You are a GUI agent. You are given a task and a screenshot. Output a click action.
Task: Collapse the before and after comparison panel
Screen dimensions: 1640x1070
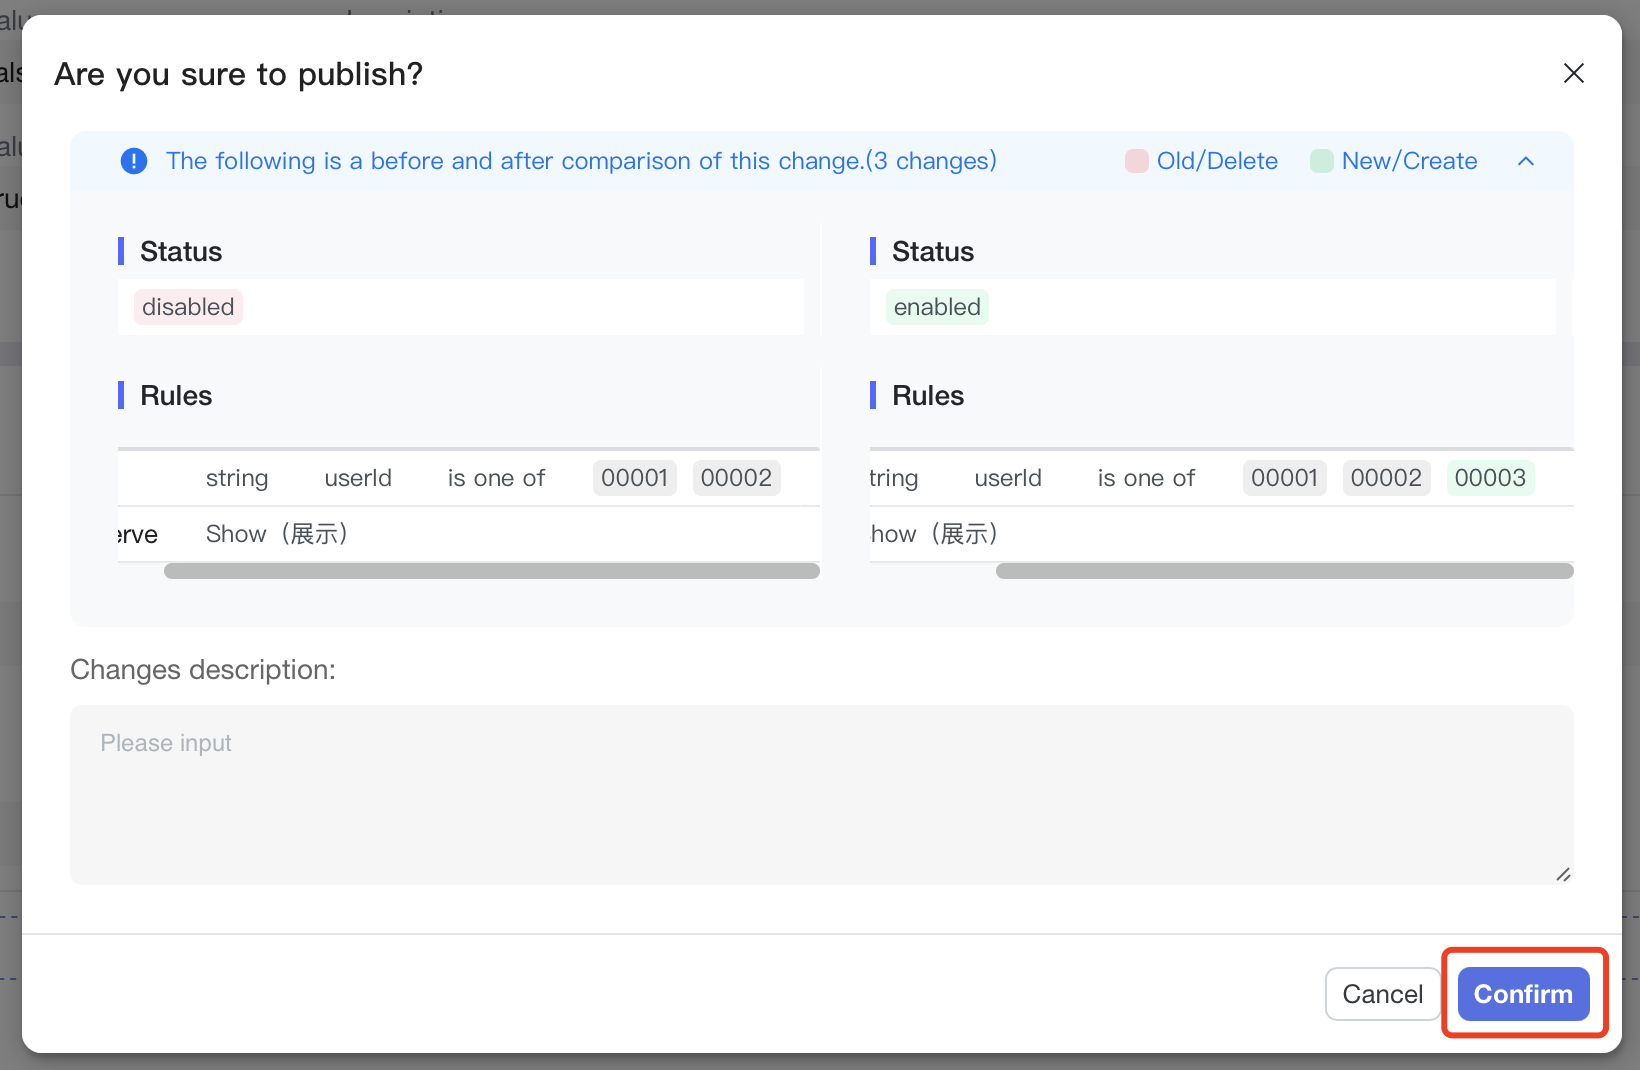point(1525,161)
